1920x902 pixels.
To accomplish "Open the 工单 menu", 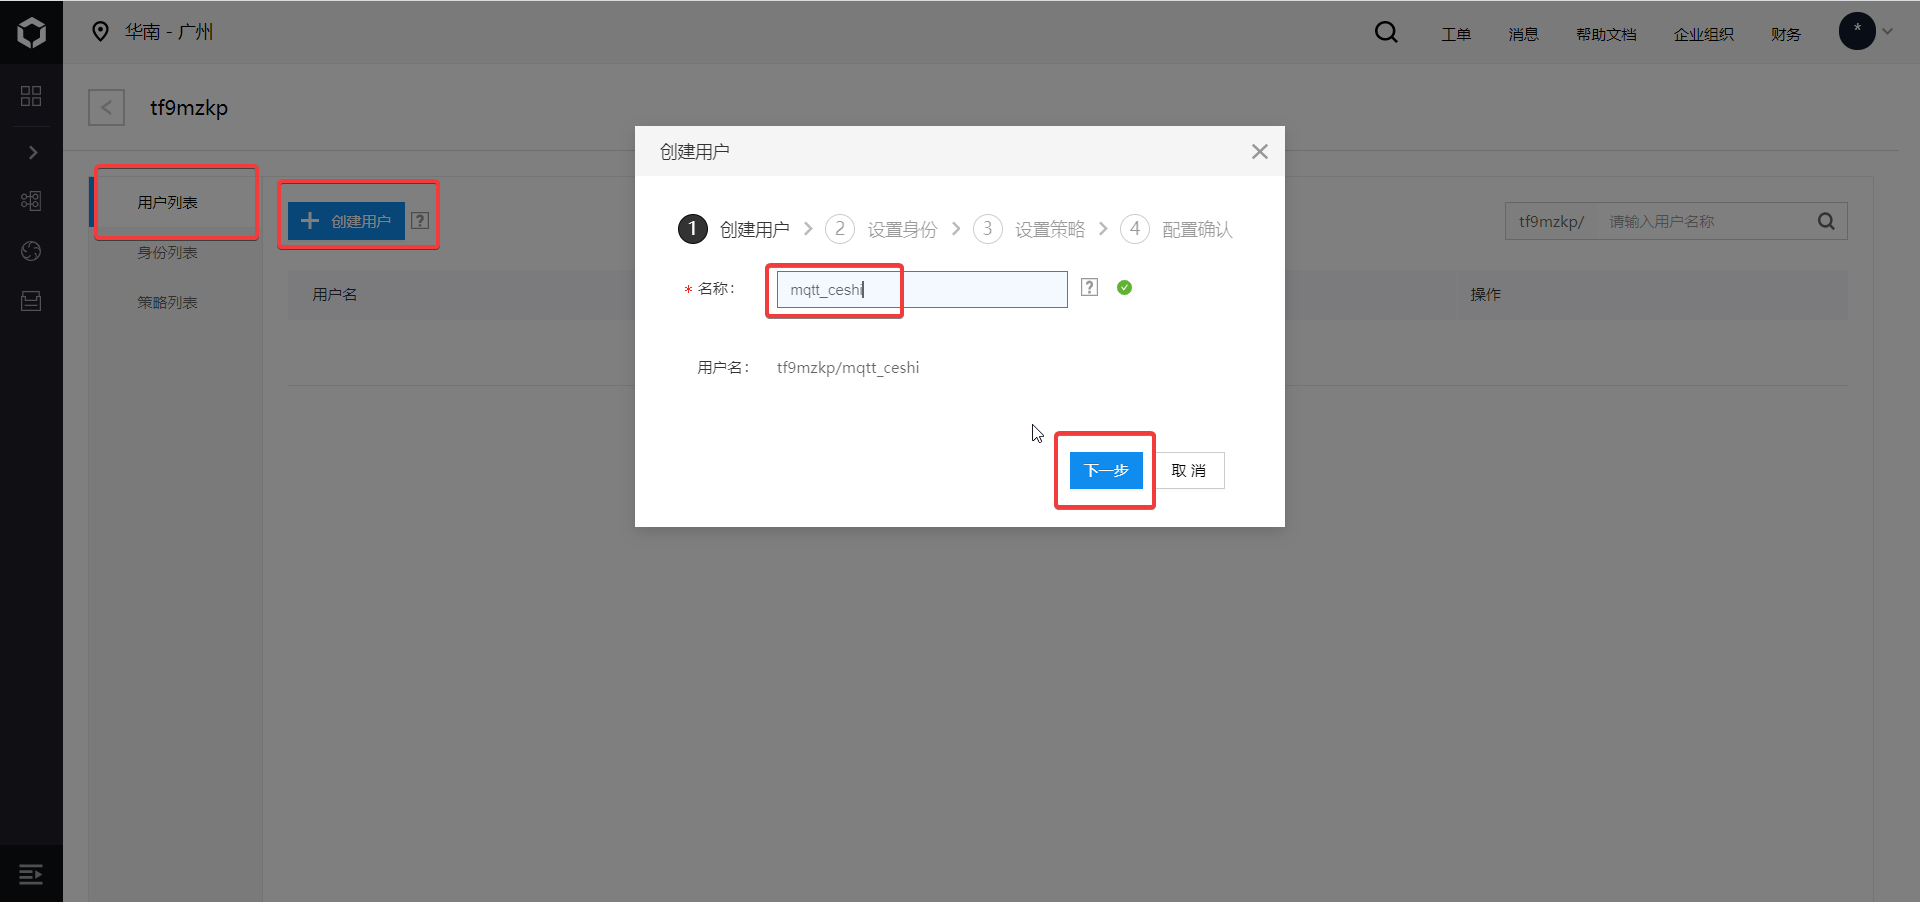I will click(1456, 34).
